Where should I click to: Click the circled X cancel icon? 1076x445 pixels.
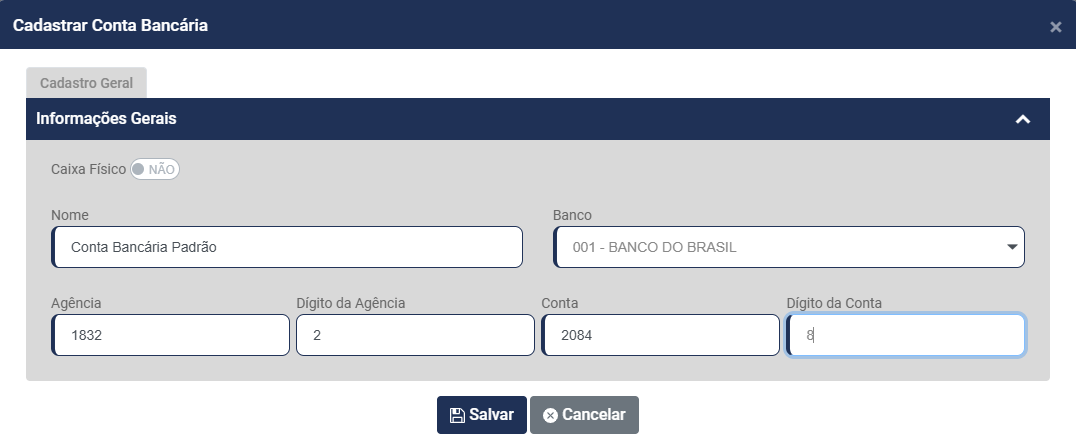click(550, 415)
